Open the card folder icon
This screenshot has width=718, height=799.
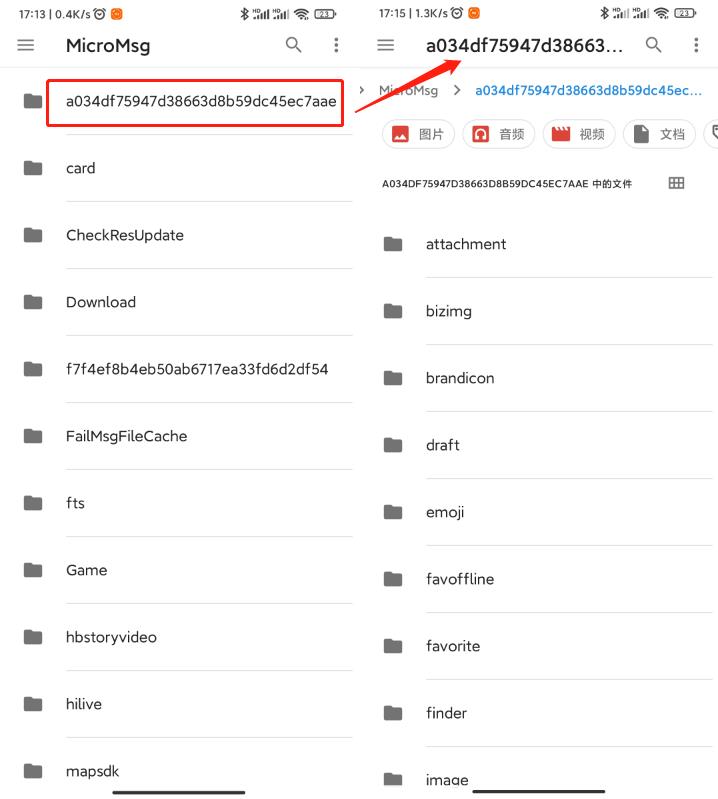pos(33,168)
